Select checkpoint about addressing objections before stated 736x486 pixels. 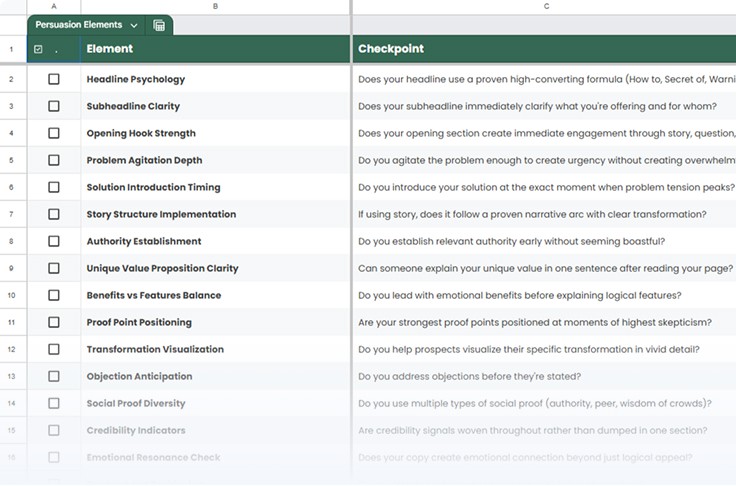[x=544, y=376]
